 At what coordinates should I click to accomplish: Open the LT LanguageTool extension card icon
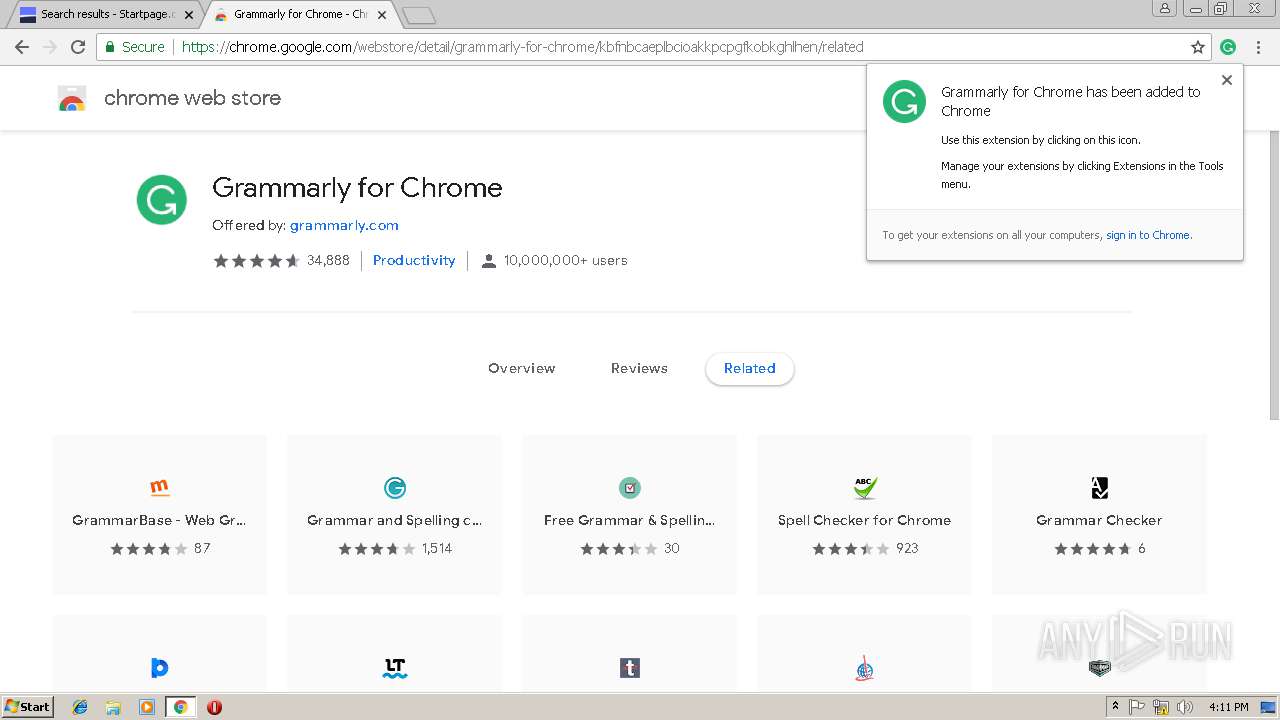click(x=395, y=668)
